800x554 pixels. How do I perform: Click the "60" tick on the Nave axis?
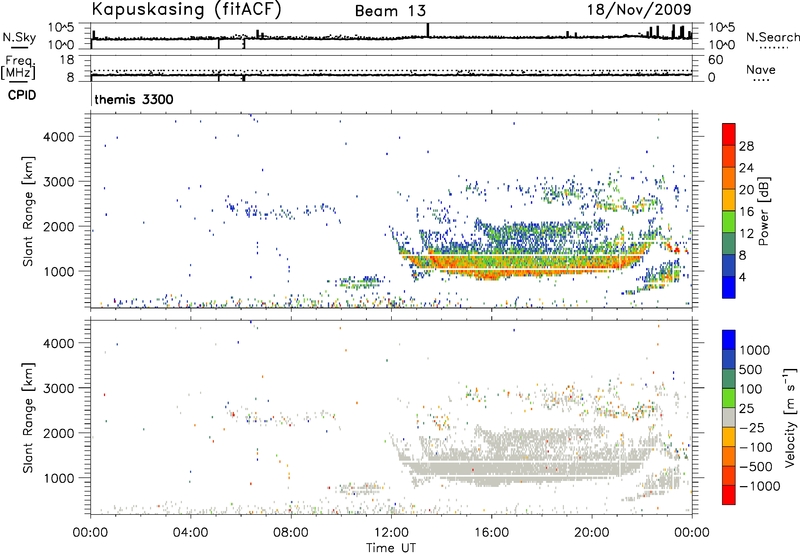click(715, 60)
